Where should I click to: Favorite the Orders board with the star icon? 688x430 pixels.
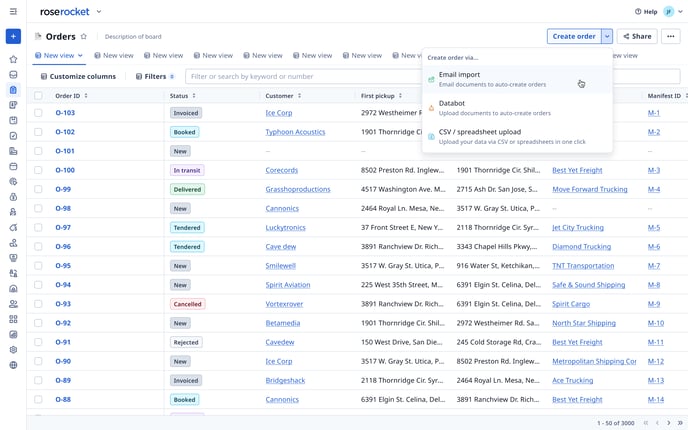click(83, 36)
